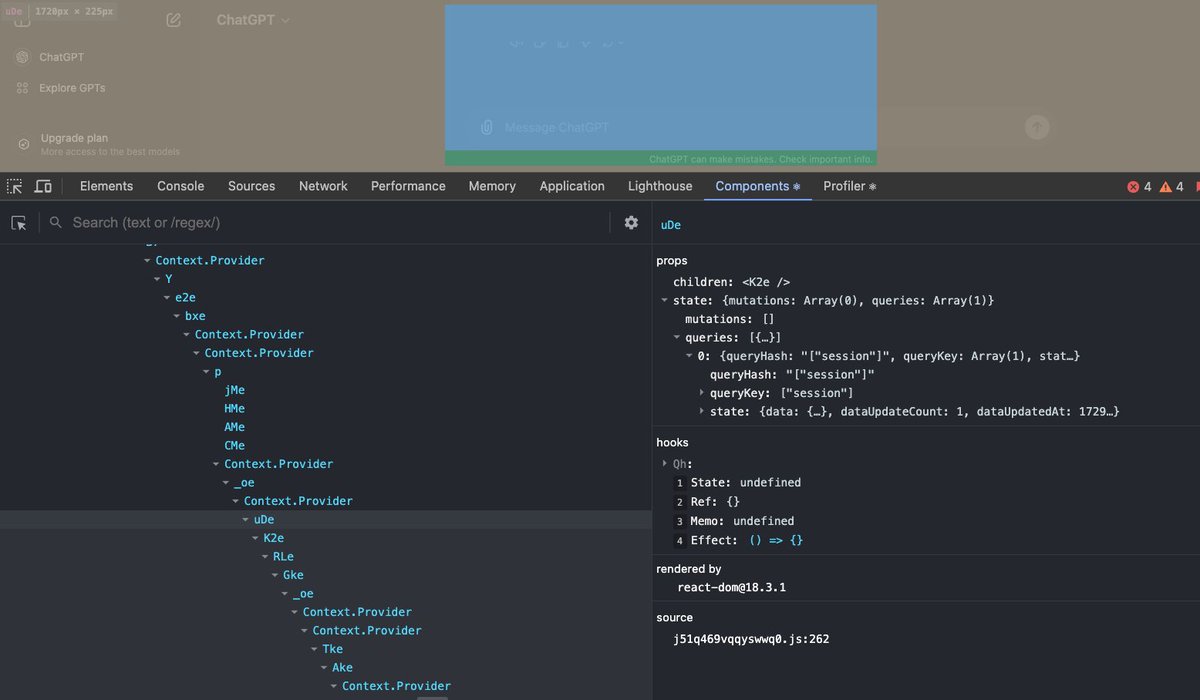The image size is (1200, 700).
Task: Collapse the K2e tree node
Action: 256,538
